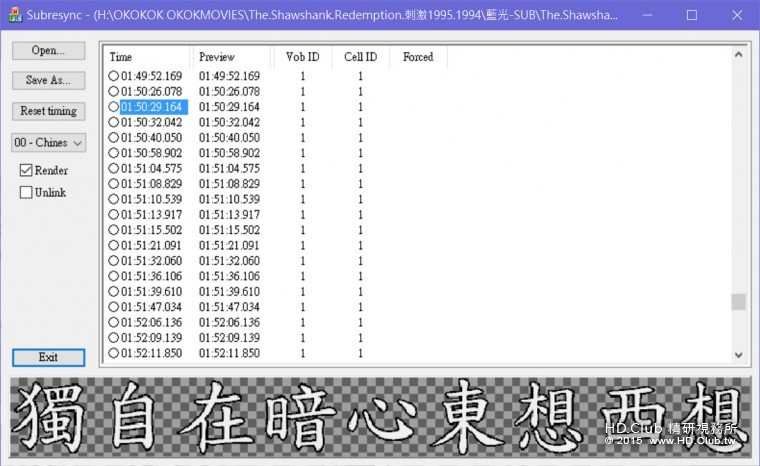This screenshot has width=760, height=466.
Task: Click the vertical scrollbar thumb
Action: pyautogui.click(x=738, y=302)
